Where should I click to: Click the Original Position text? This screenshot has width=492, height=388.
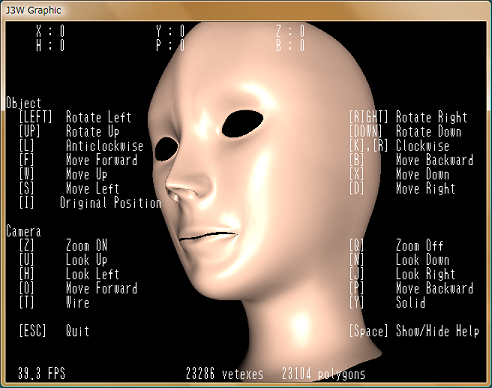pyautogui.click(x=111, y=203)
